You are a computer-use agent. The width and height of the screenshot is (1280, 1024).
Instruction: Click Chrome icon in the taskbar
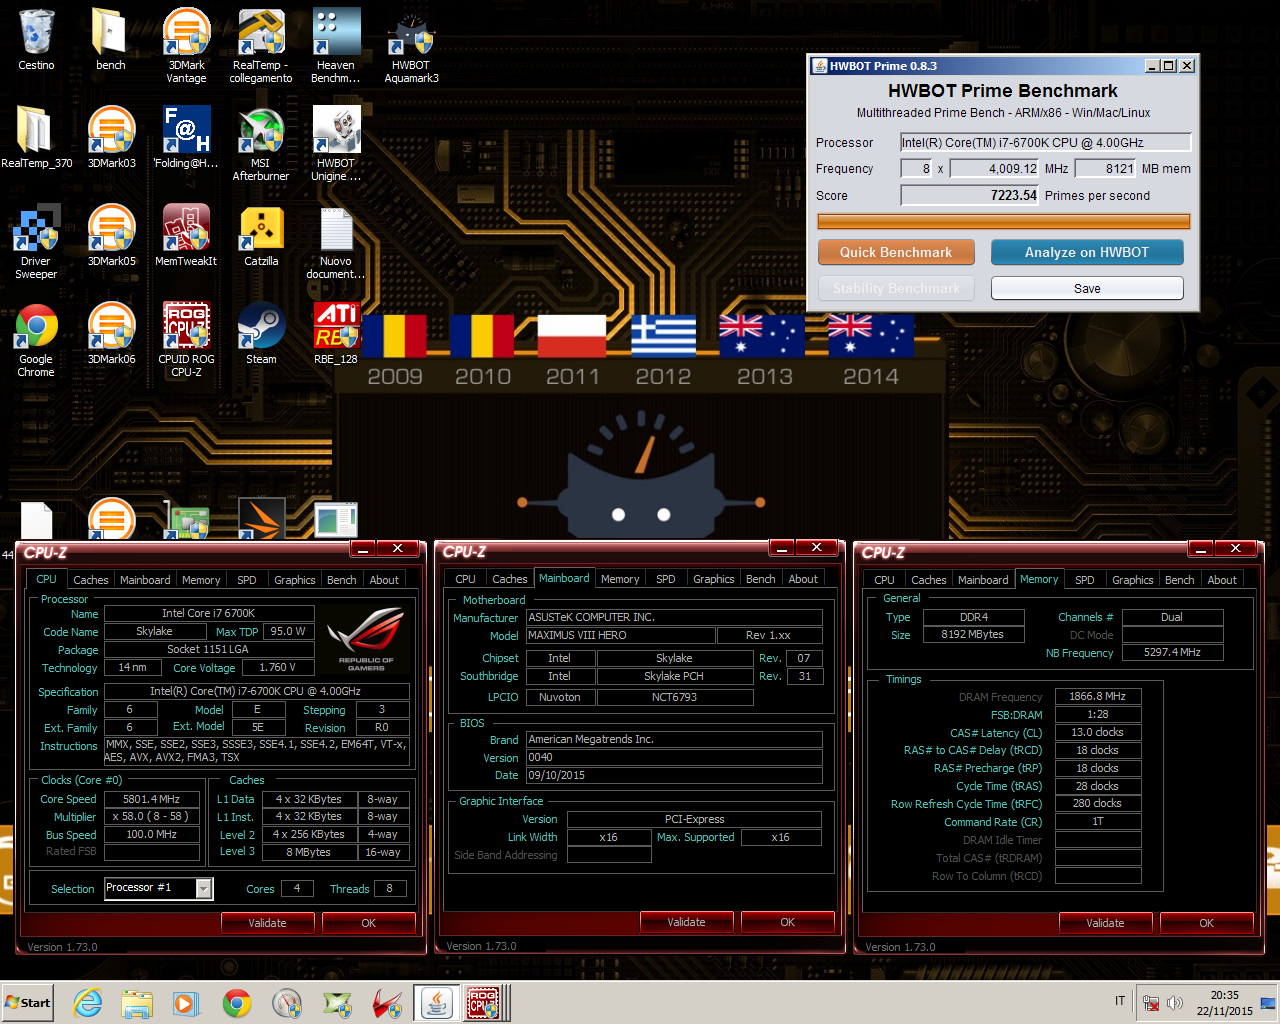[237, 1003]
